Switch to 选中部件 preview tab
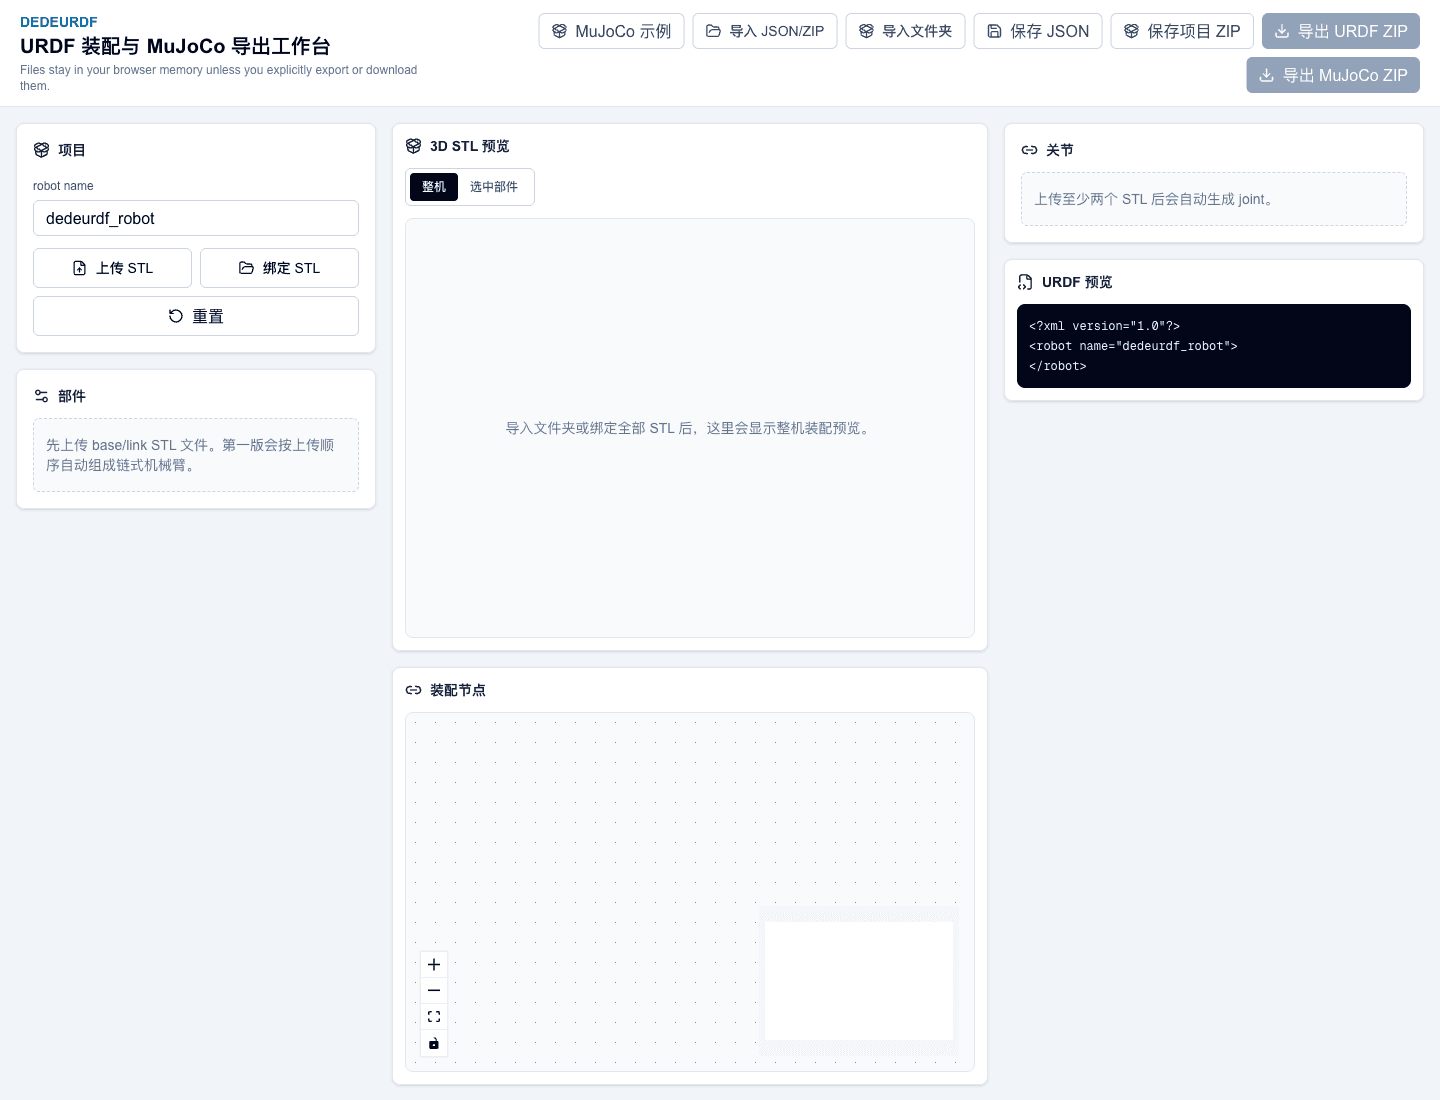Viewport: 1440px width, 1100px height. 494,187
